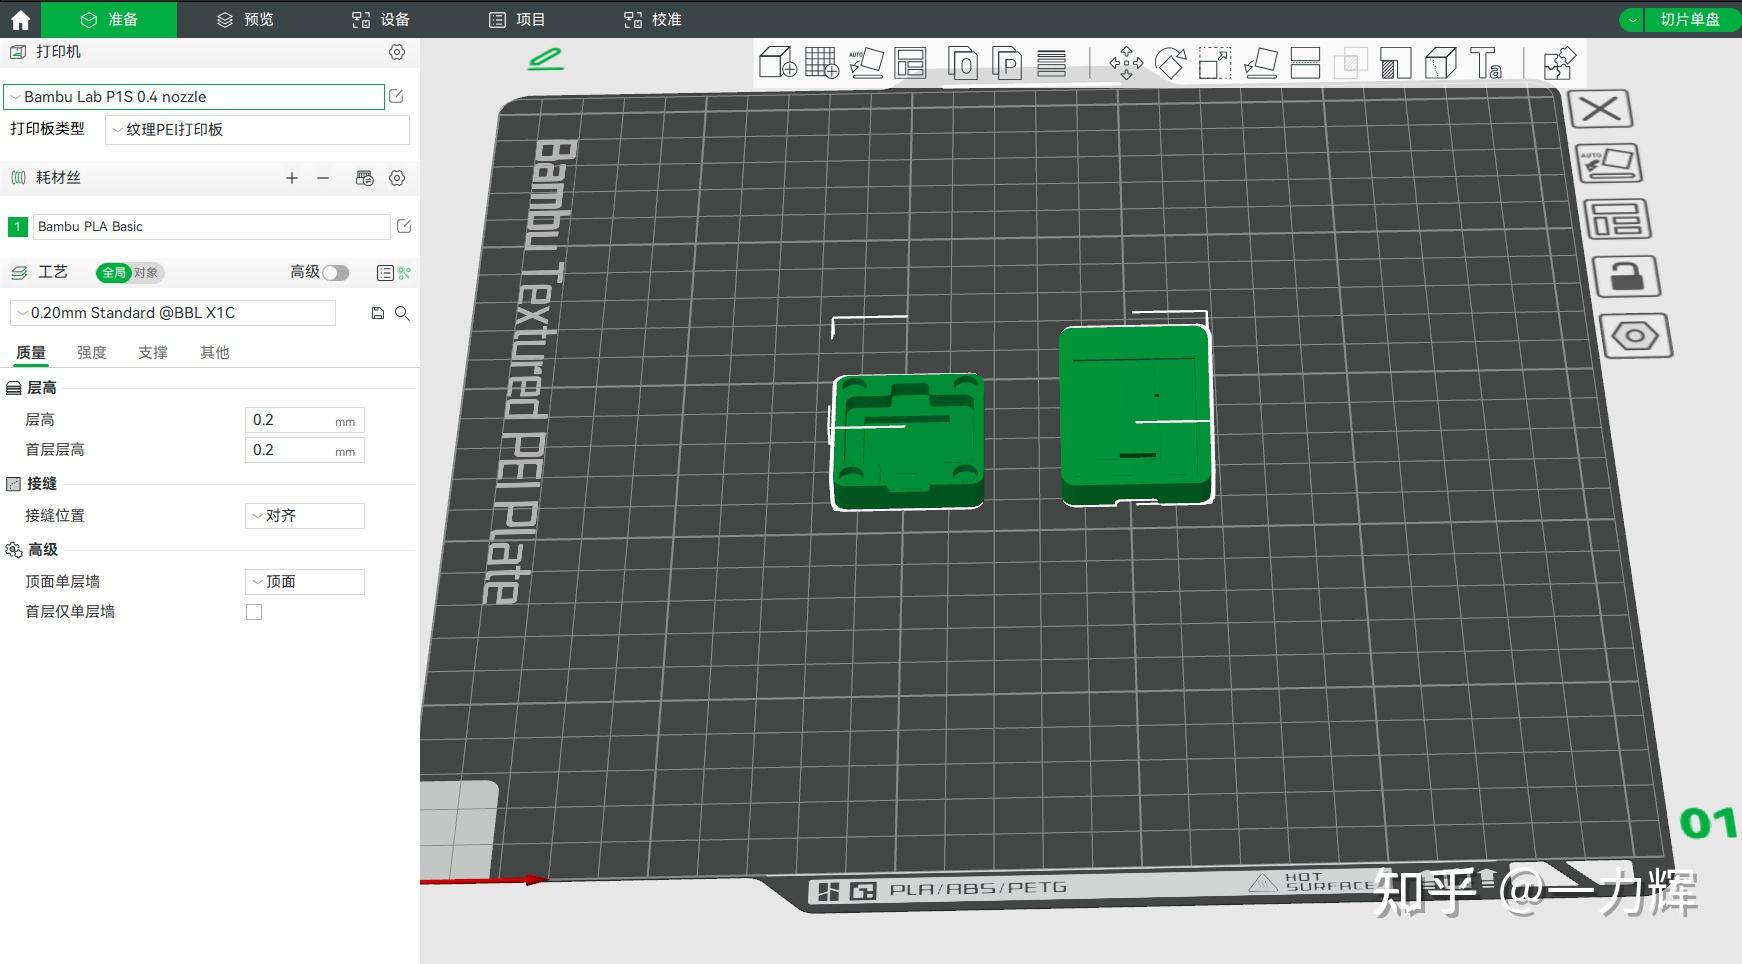Switch to the 预览 preview tab
1742x964 pixels.
[245, 19]
